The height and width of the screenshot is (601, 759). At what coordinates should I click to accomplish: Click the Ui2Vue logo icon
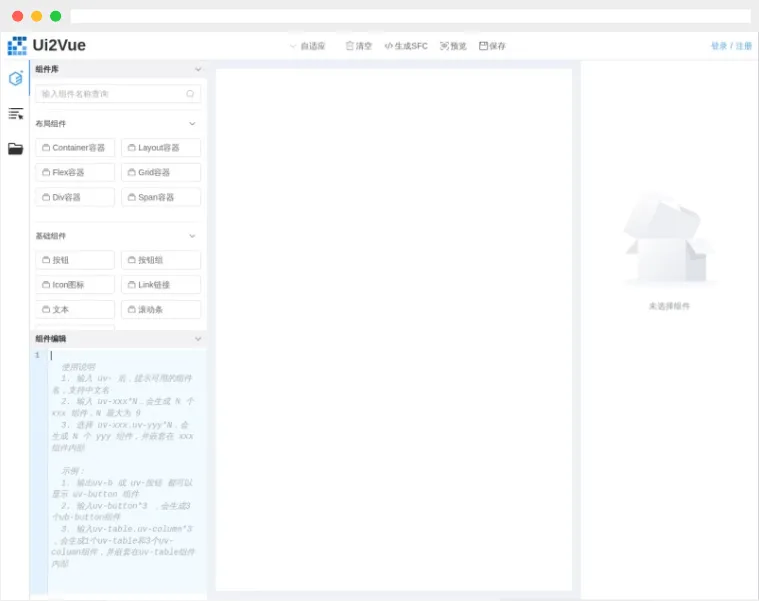(17, 45)
